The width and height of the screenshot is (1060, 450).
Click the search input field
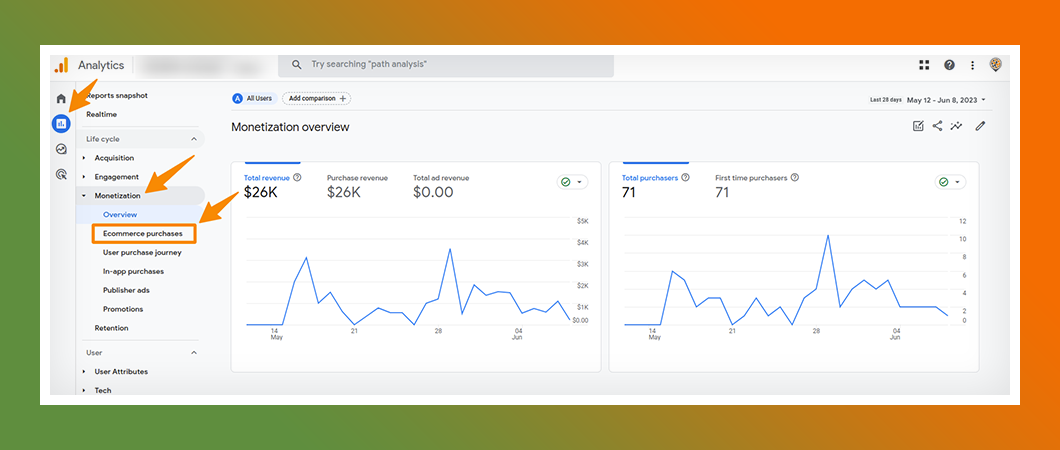[450, 65]
